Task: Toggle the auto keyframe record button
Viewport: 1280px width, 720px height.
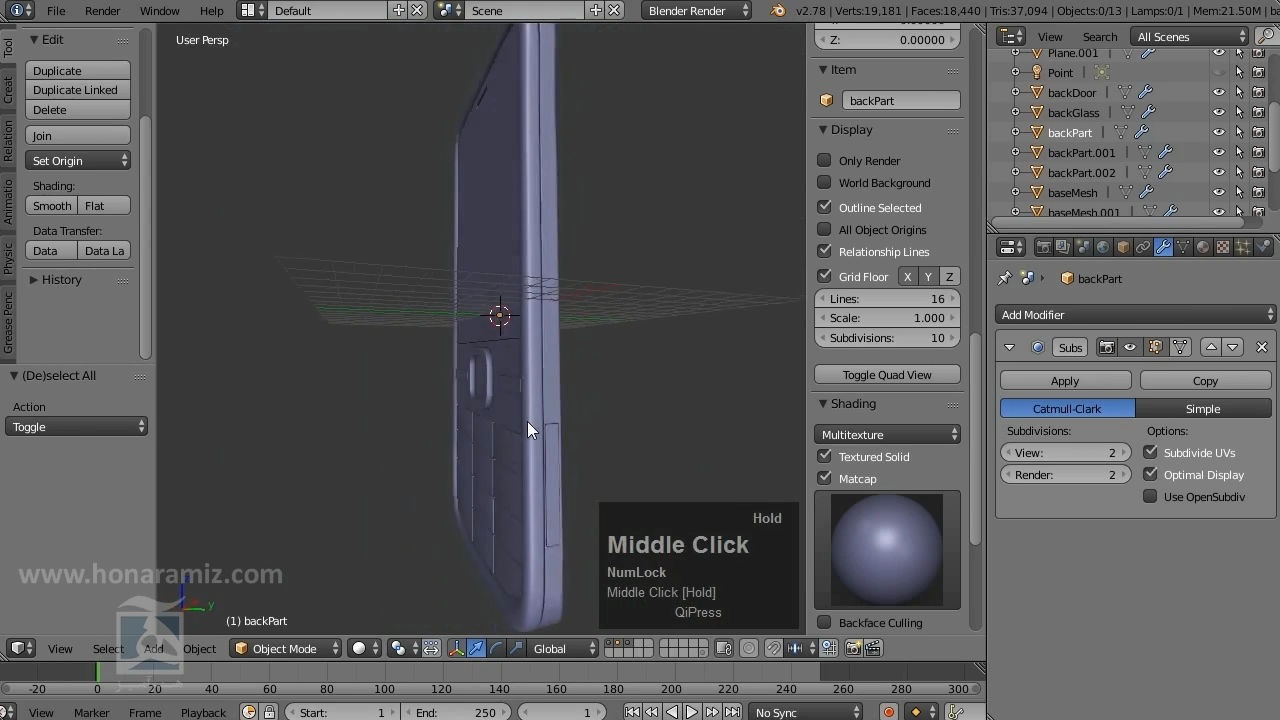Action: (888, 712)
